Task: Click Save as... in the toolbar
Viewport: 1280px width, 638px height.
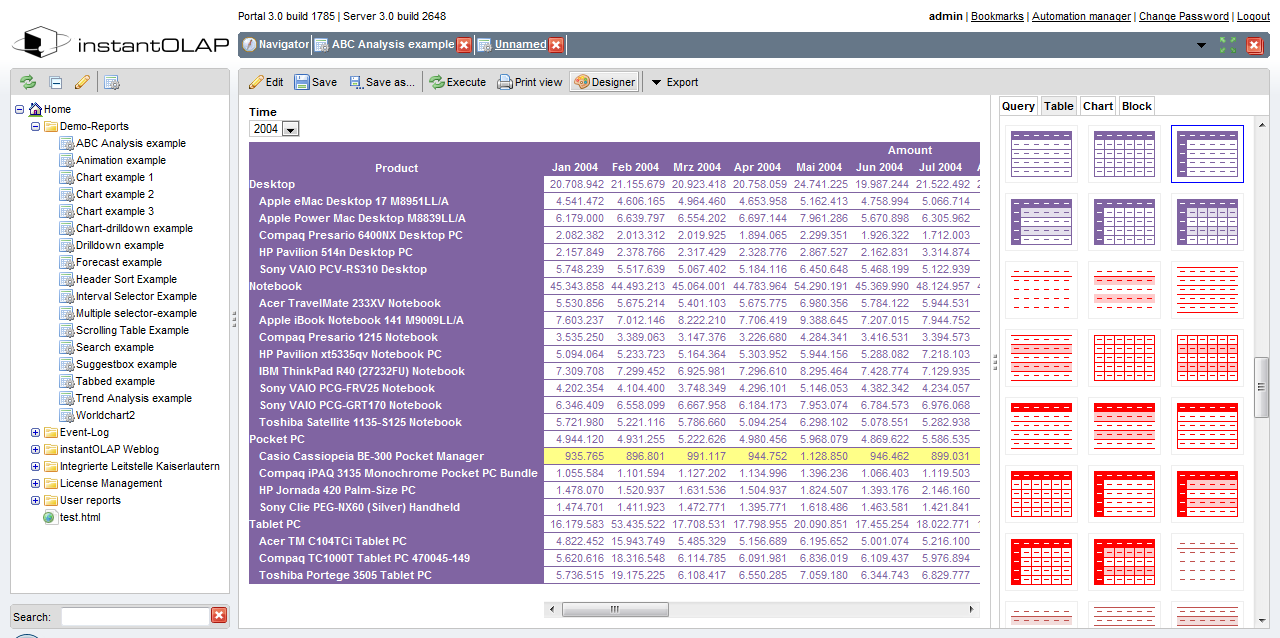Action: 381,82
